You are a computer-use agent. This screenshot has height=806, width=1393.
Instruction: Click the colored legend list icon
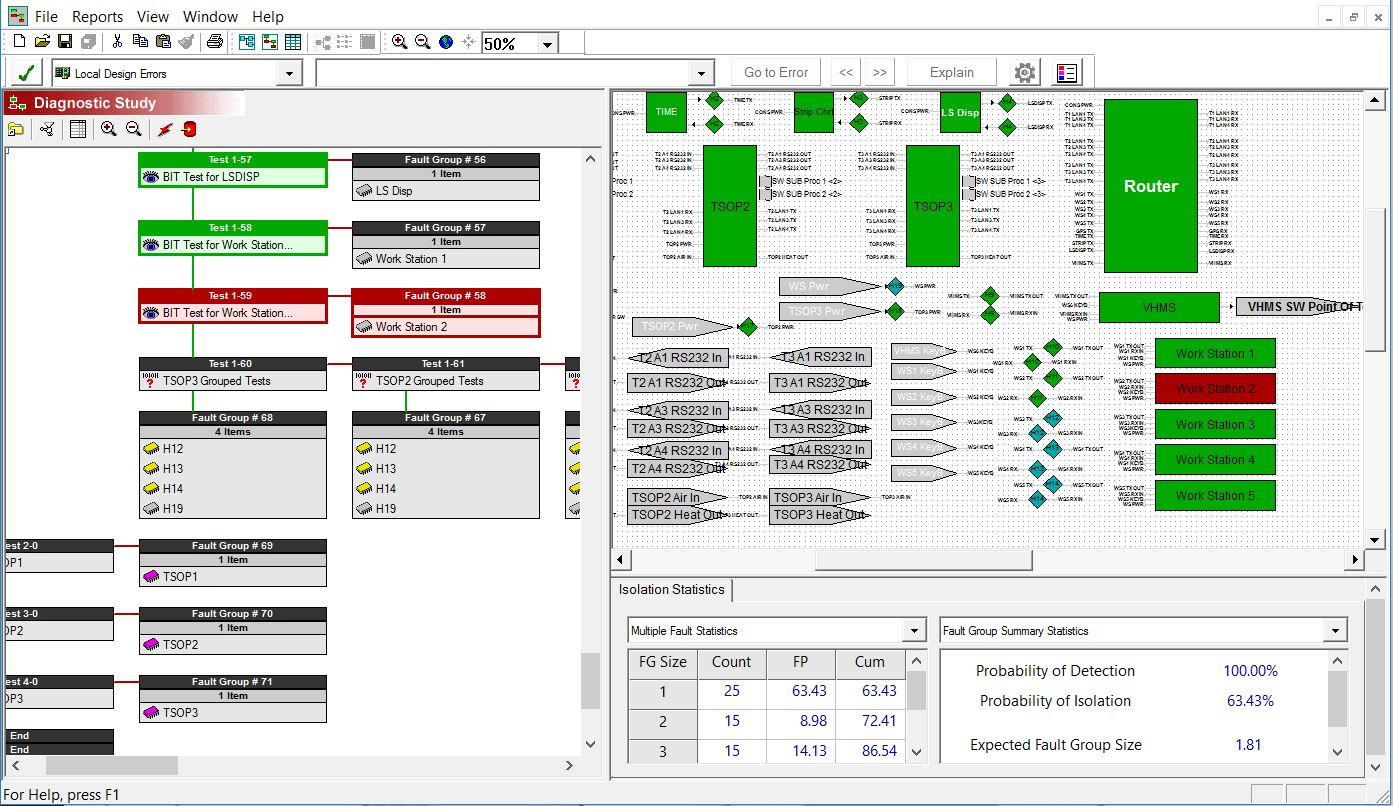(1067, 73)
